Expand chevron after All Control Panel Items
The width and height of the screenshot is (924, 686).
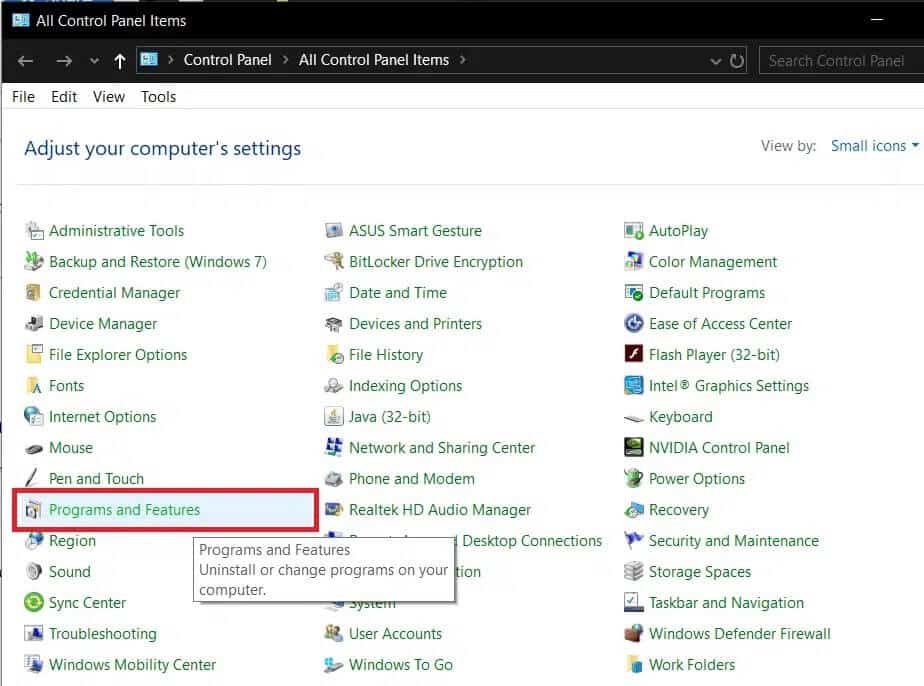tap(463, 60)
